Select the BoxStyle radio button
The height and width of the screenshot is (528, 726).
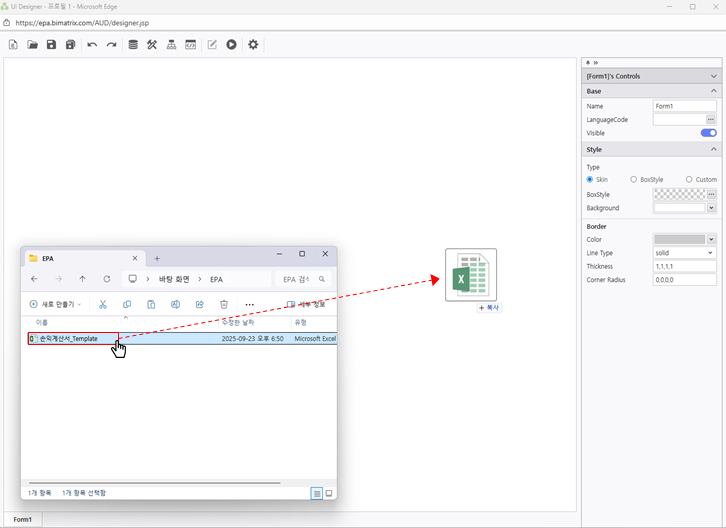tap(633, 179)
